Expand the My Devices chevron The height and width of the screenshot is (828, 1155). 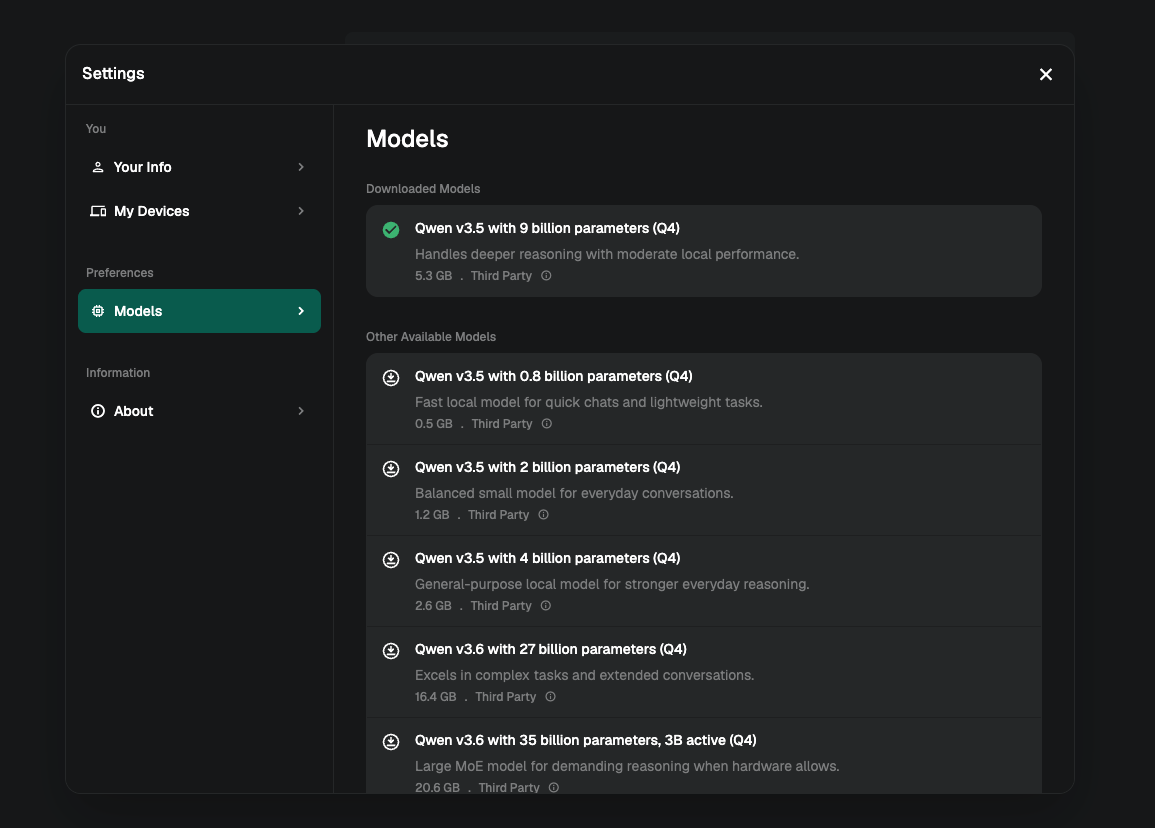tap(301, 211)
